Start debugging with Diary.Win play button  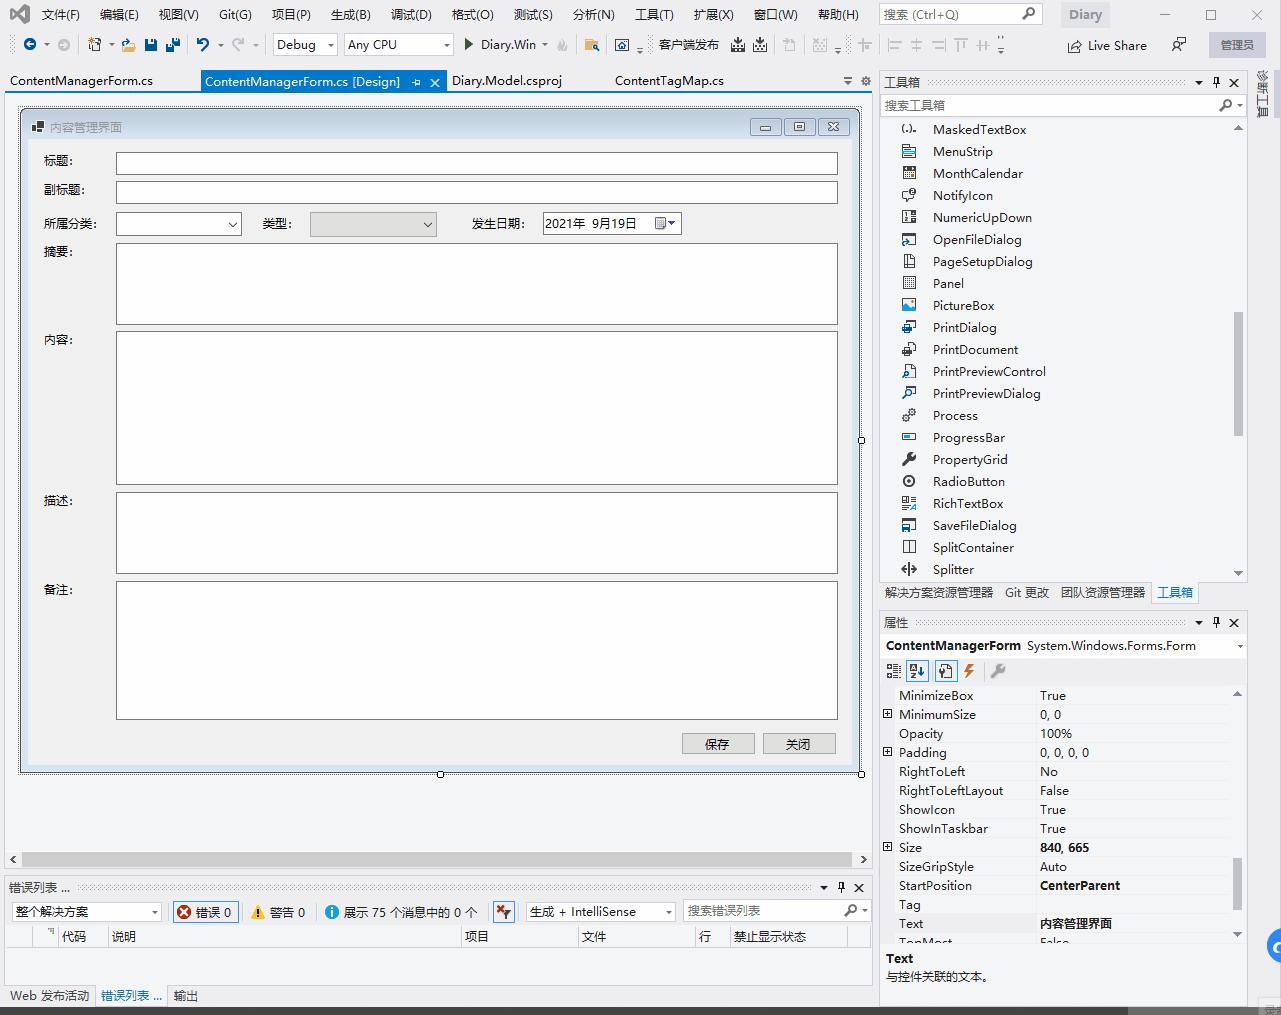click(x=468, y=45)
